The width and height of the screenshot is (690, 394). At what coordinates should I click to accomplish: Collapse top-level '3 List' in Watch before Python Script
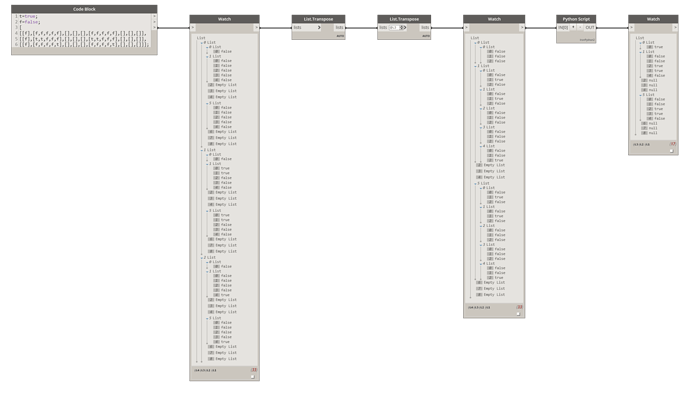click(x=476, y=184)
